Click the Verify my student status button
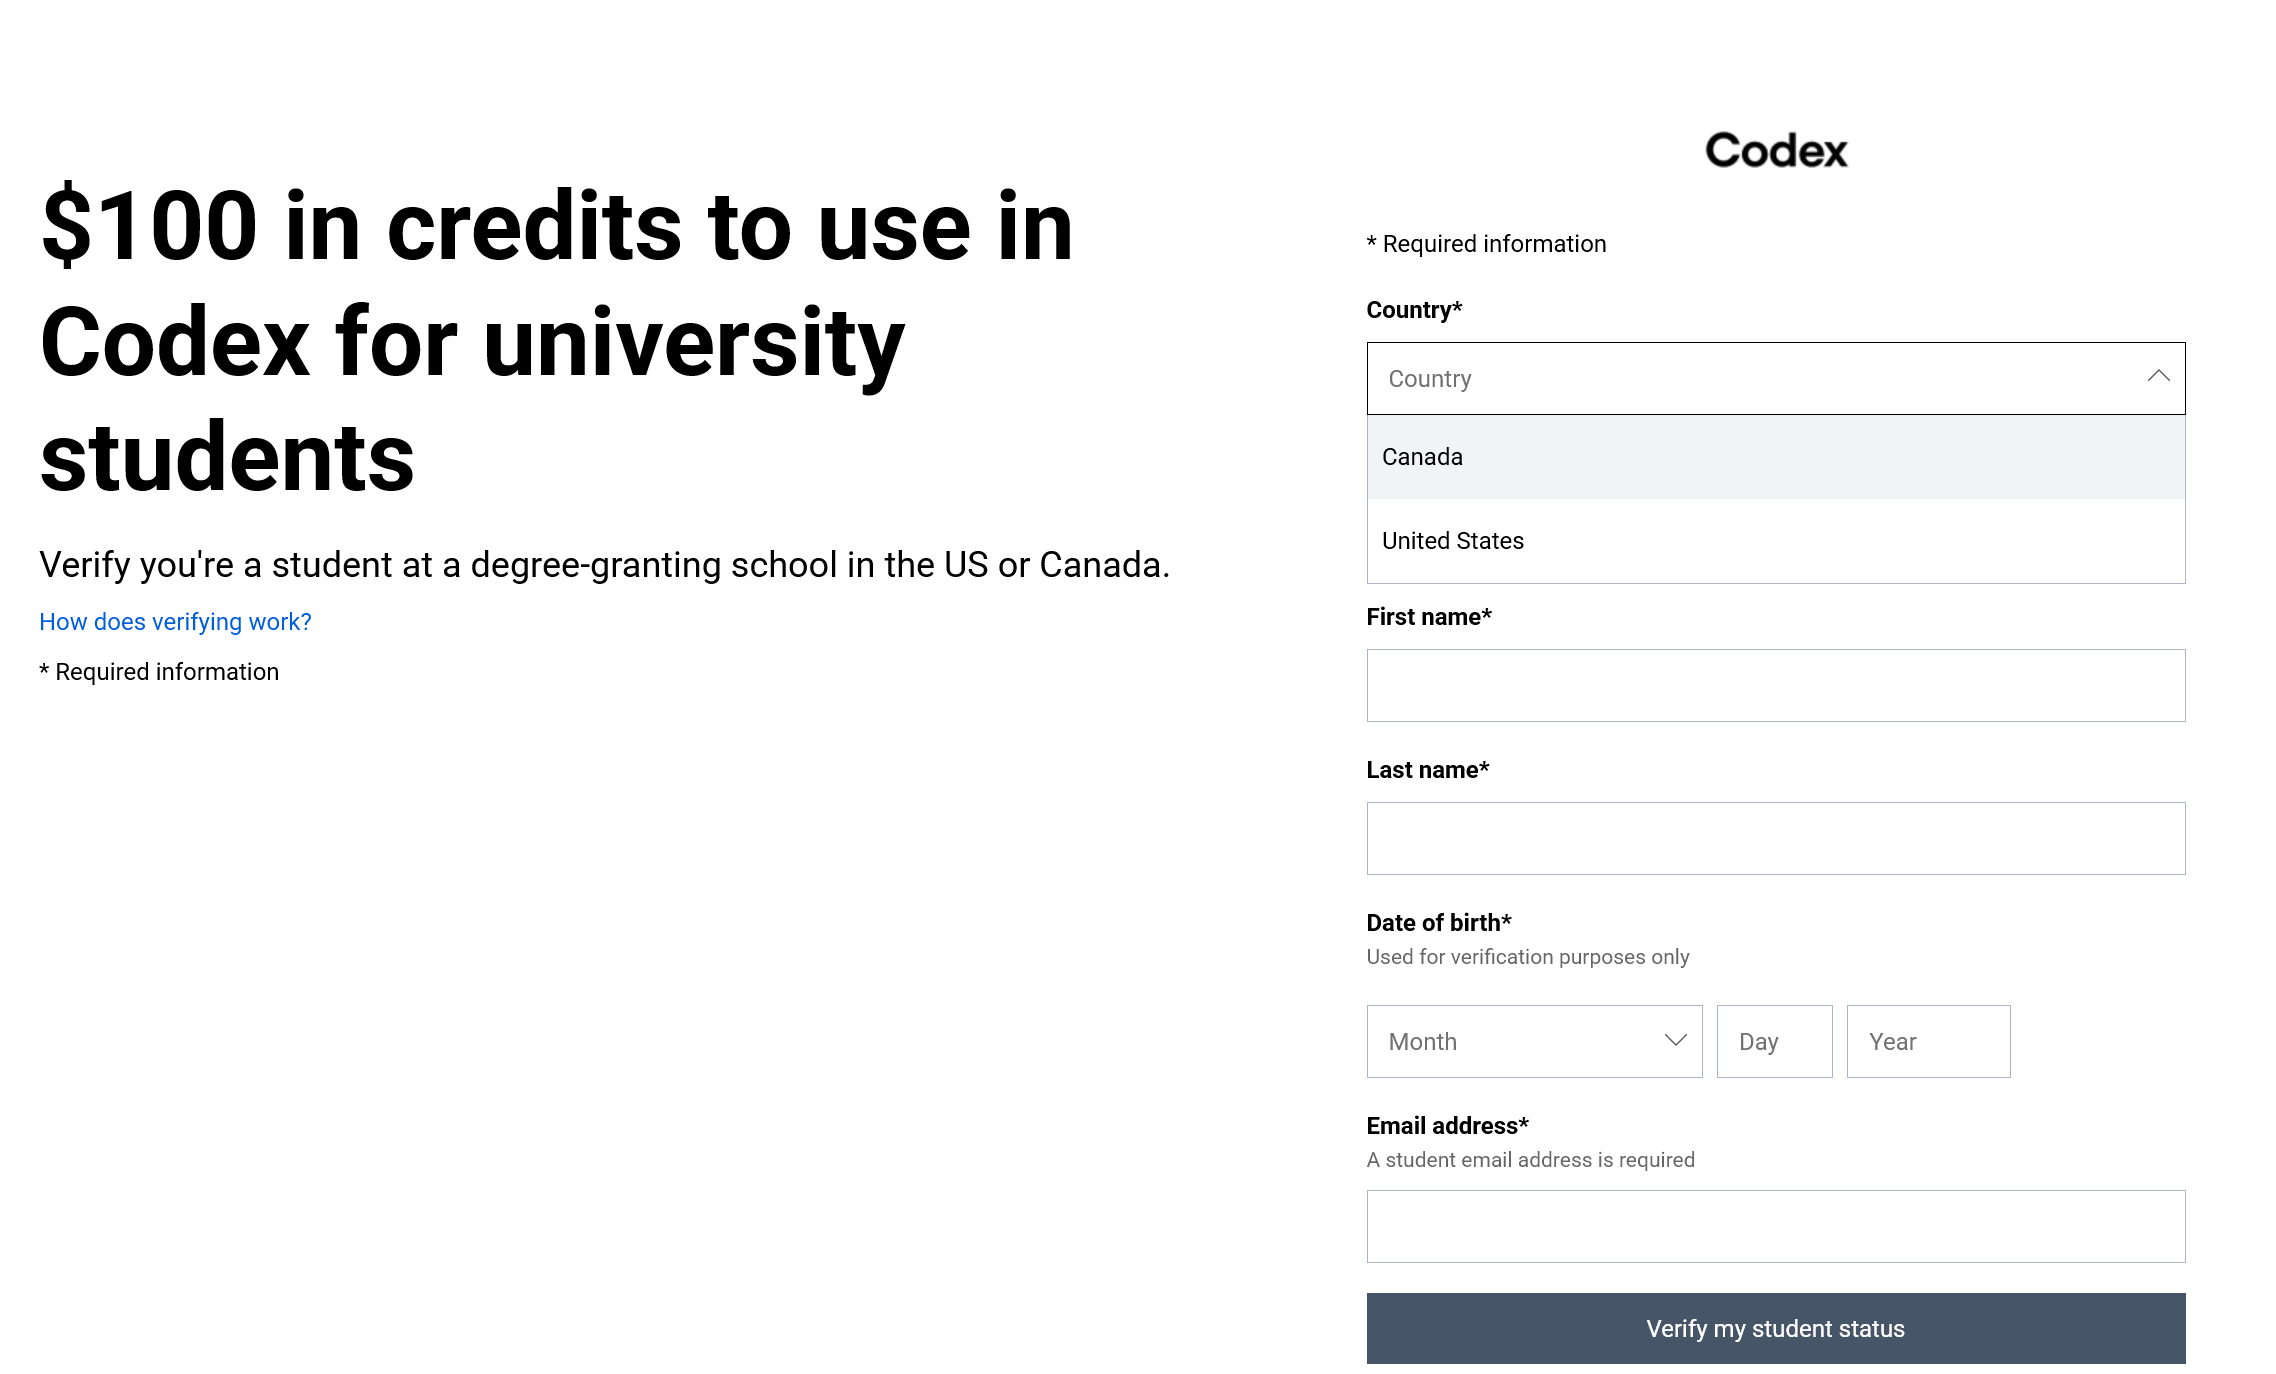 (1774, 1328)
